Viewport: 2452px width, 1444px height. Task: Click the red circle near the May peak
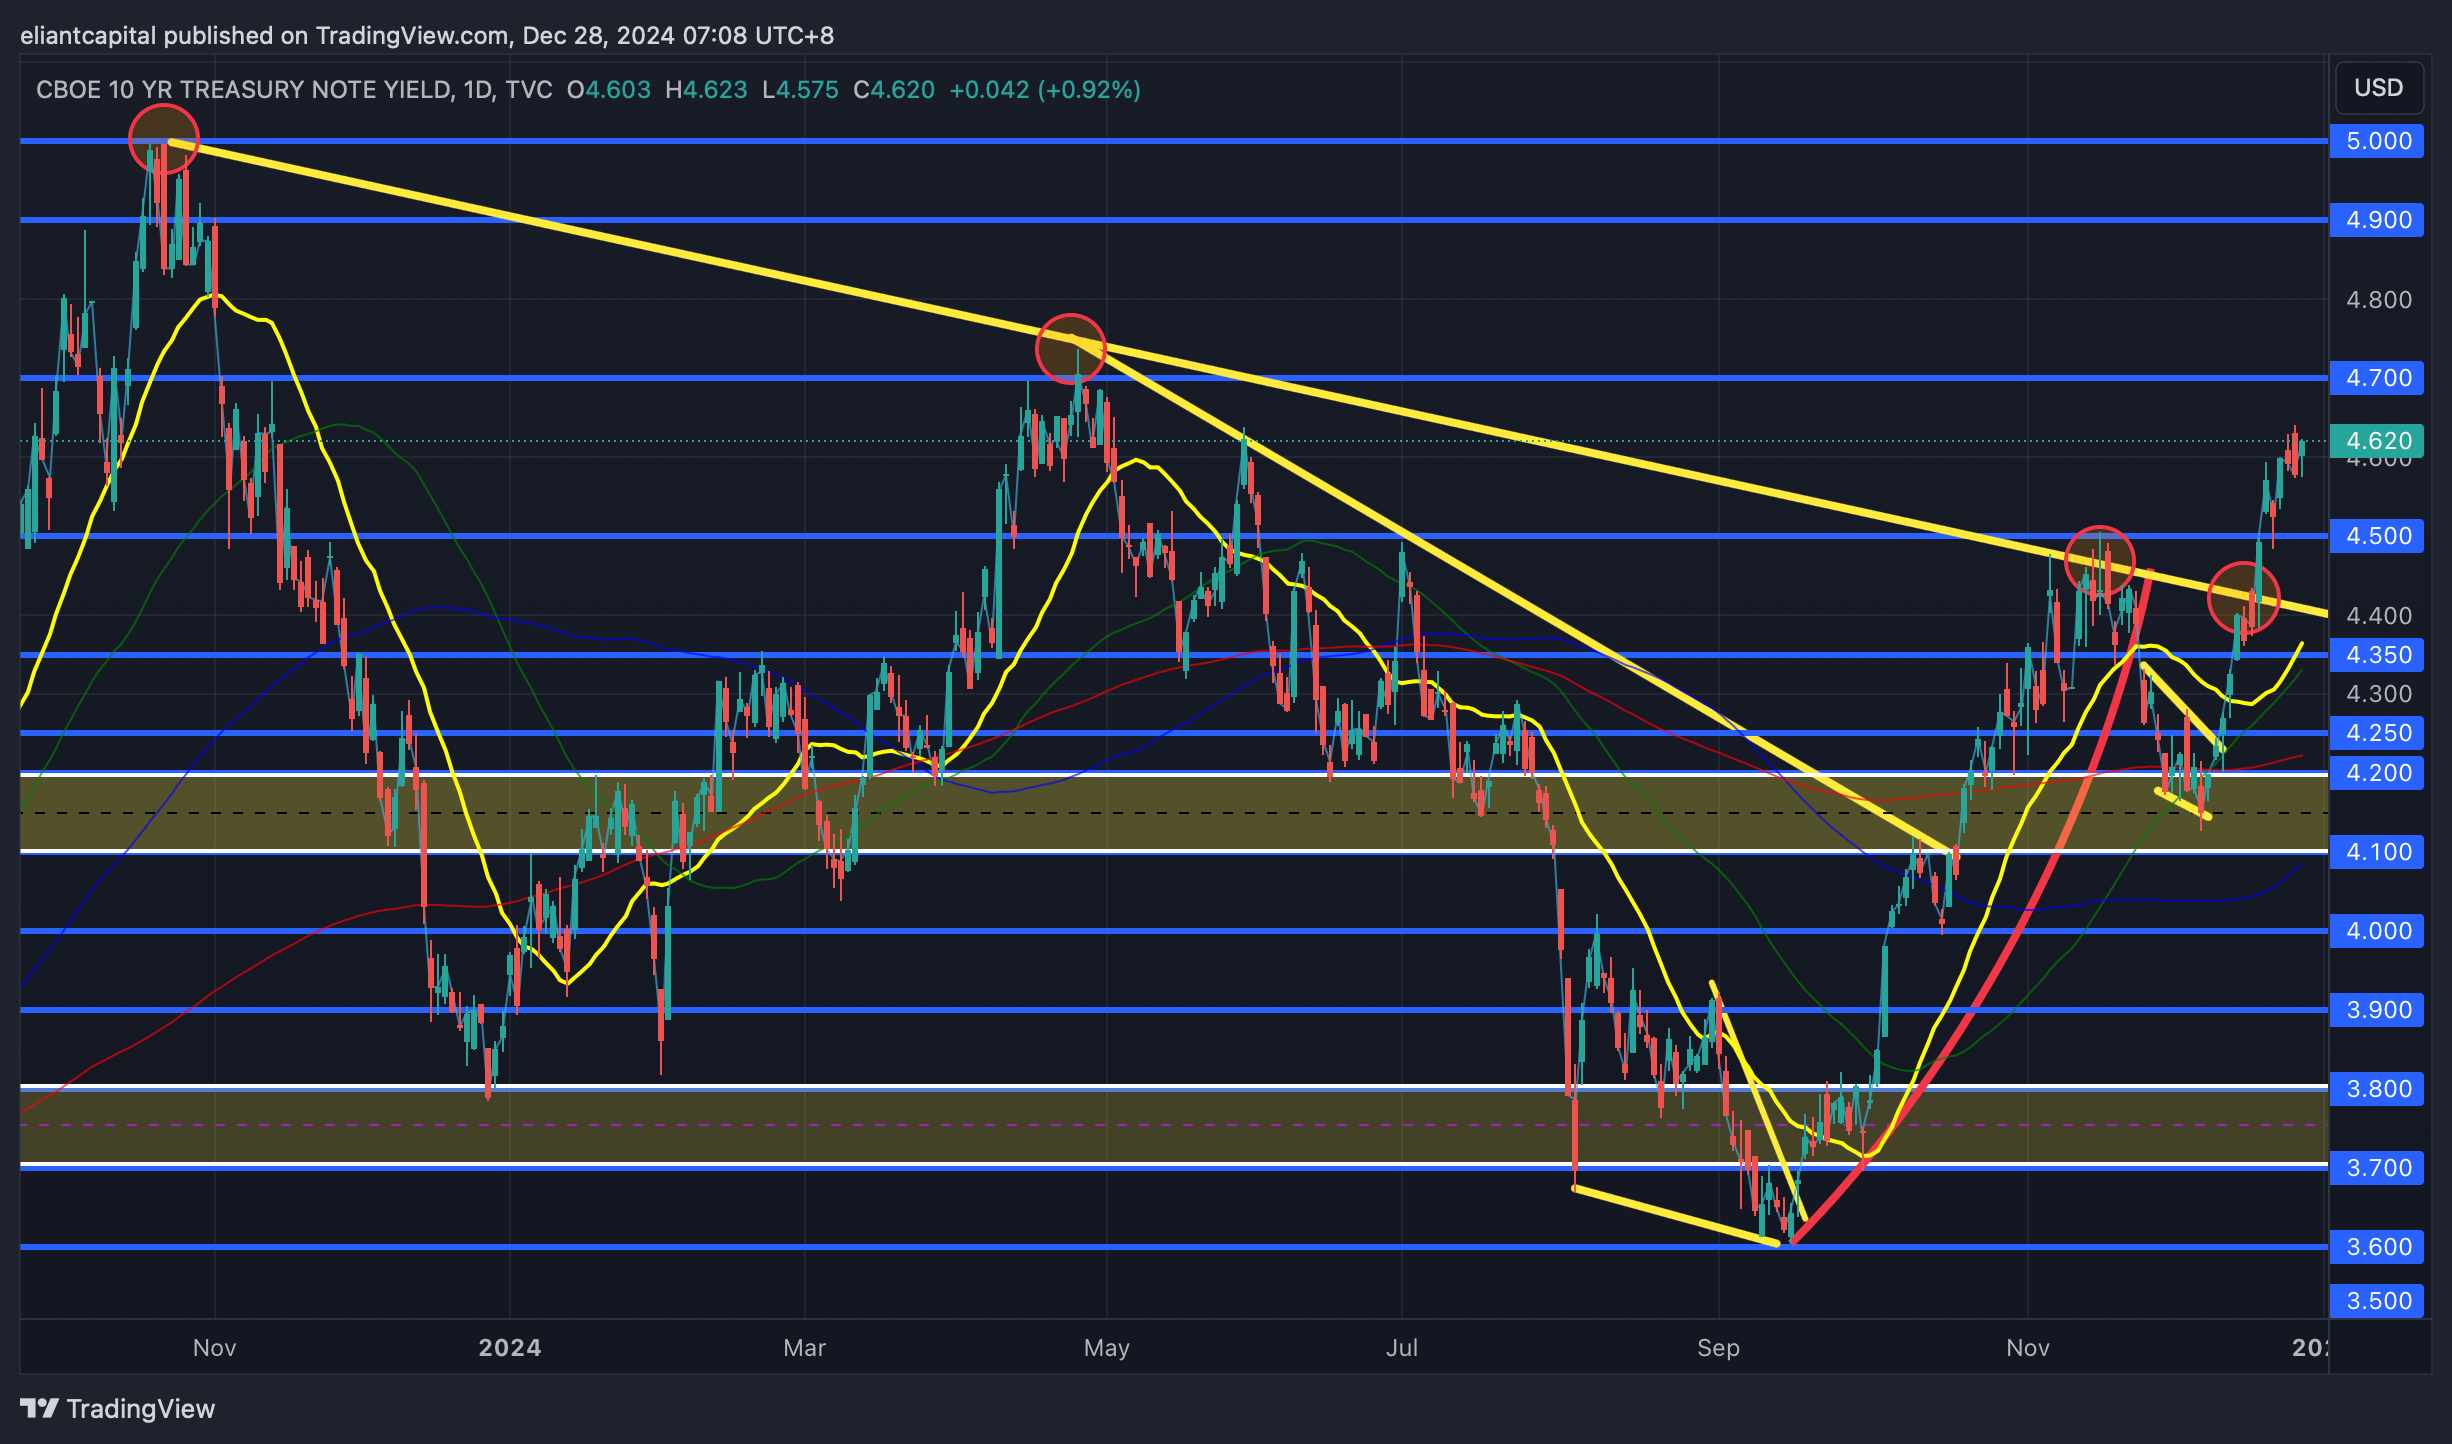coord(1070,349)
